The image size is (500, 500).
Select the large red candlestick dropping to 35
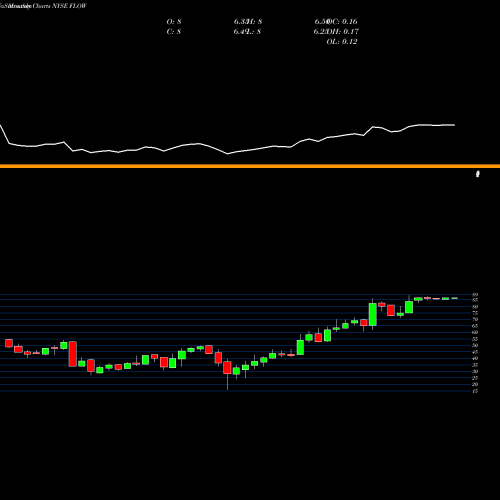(73, 354)
